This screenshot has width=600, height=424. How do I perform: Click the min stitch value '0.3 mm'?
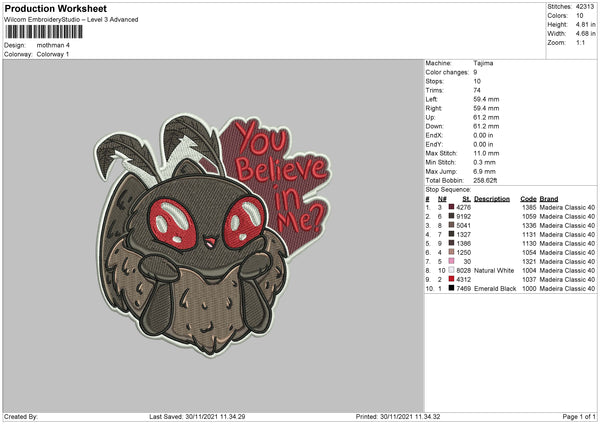click(484, 162)
